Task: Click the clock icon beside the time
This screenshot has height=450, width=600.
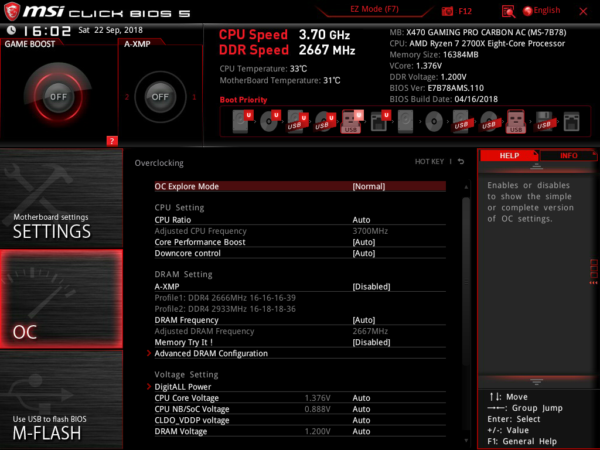Action: [11, 30]
